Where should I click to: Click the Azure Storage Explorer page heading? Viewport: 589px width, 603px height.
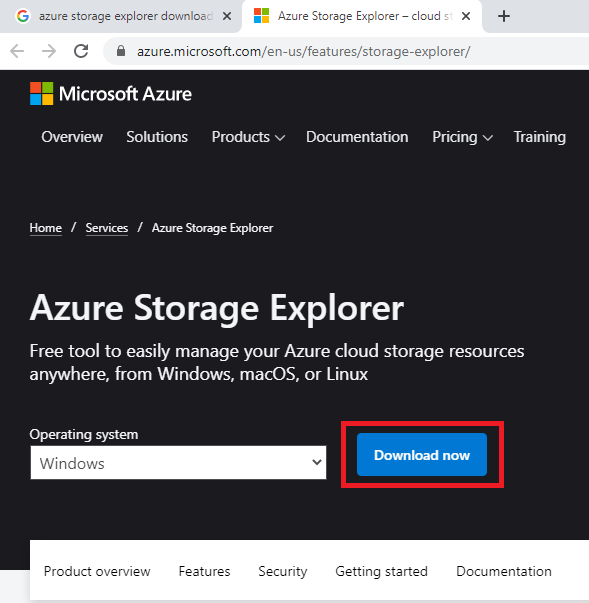tap(216, 309)
